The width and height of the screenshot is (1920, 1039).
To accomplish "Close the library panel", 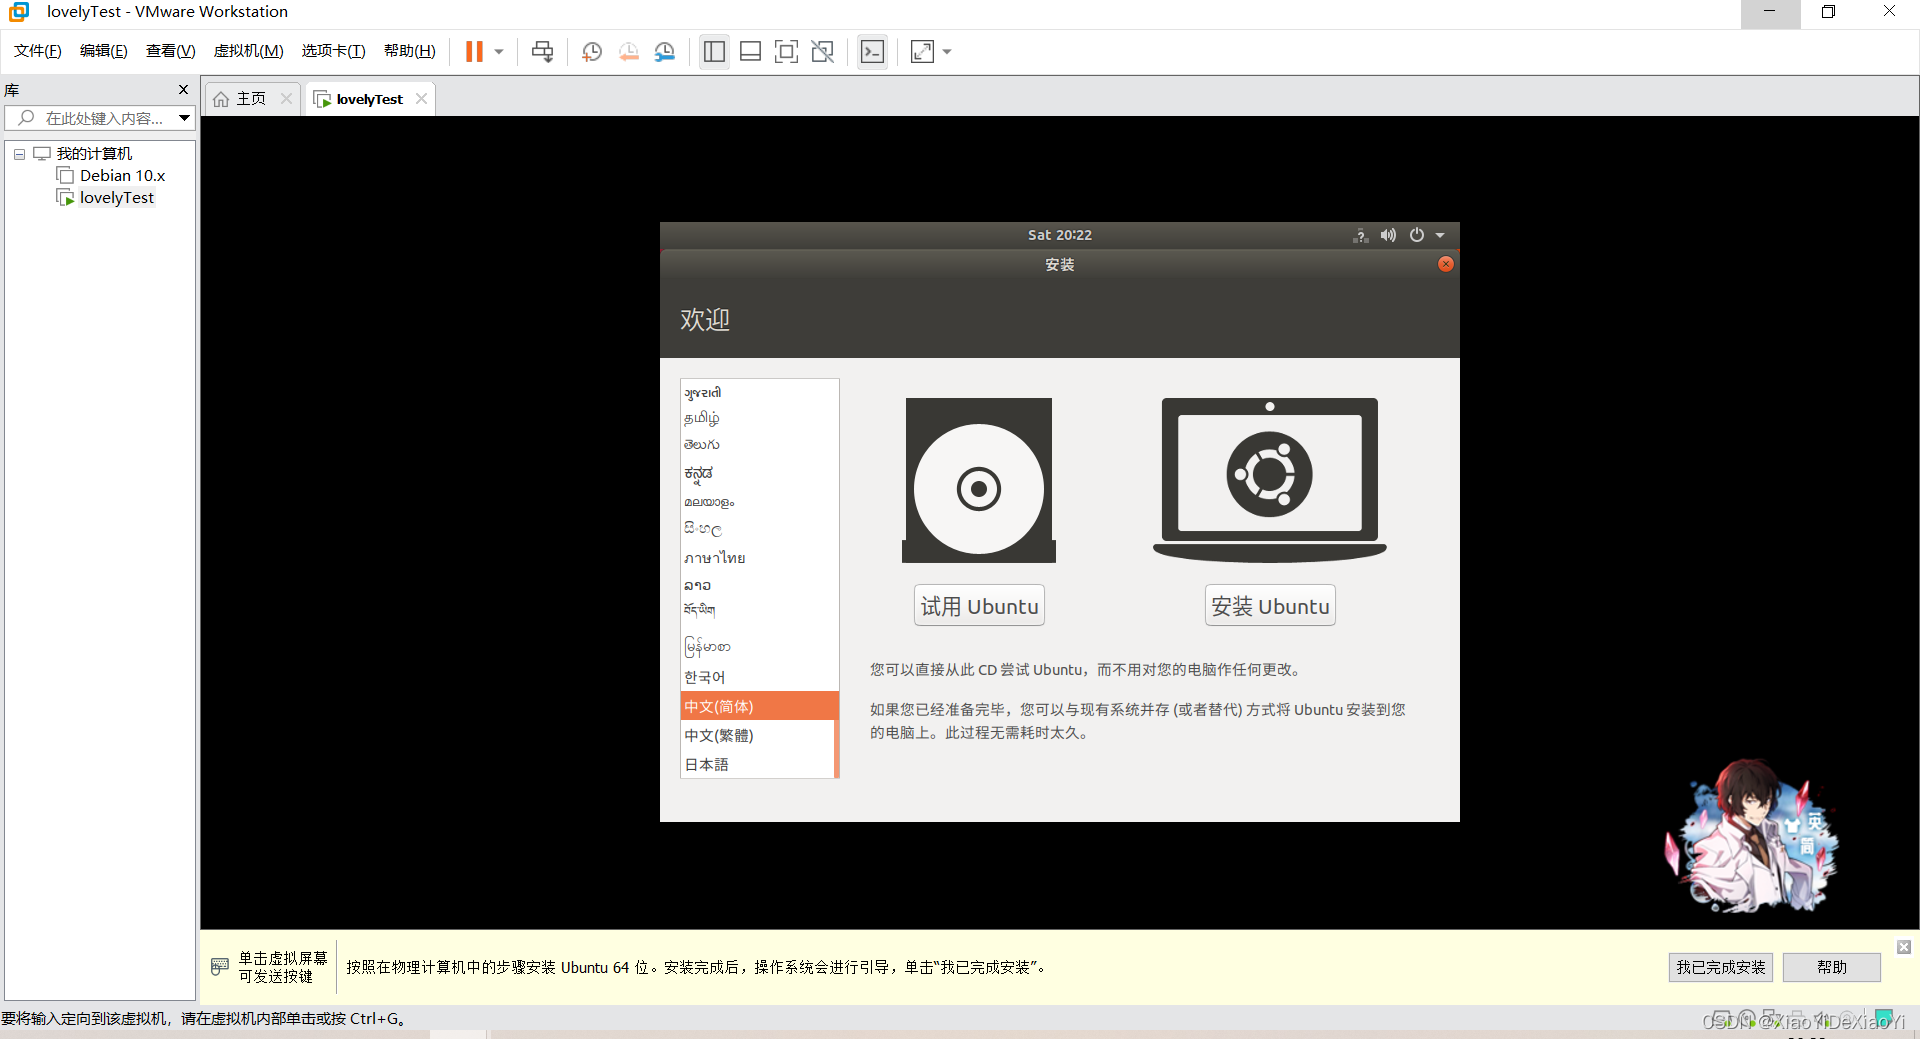I will 183,90.
